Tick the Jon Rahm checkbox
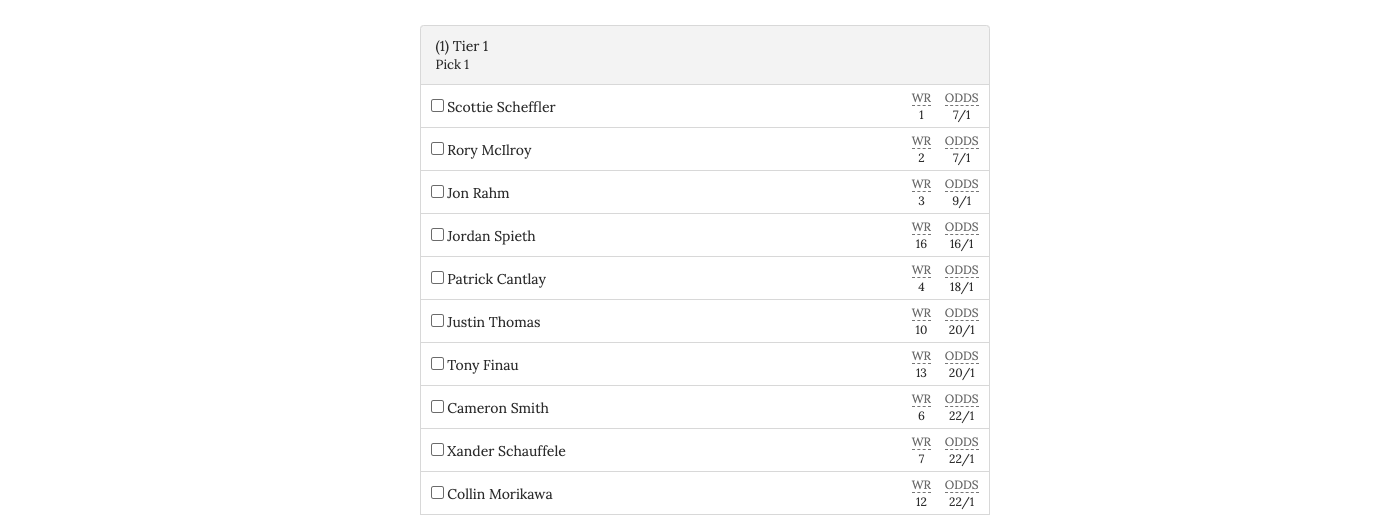Image resolution: width=1373 pixels, height=527 pixels. (437, 192)
